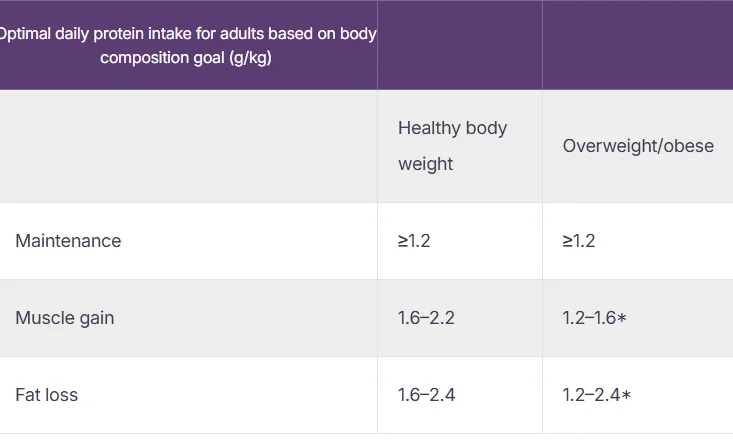Click the asterisk after "1.2–2.4"
This screenshot has width=733, height=441.
coord(626,396)
